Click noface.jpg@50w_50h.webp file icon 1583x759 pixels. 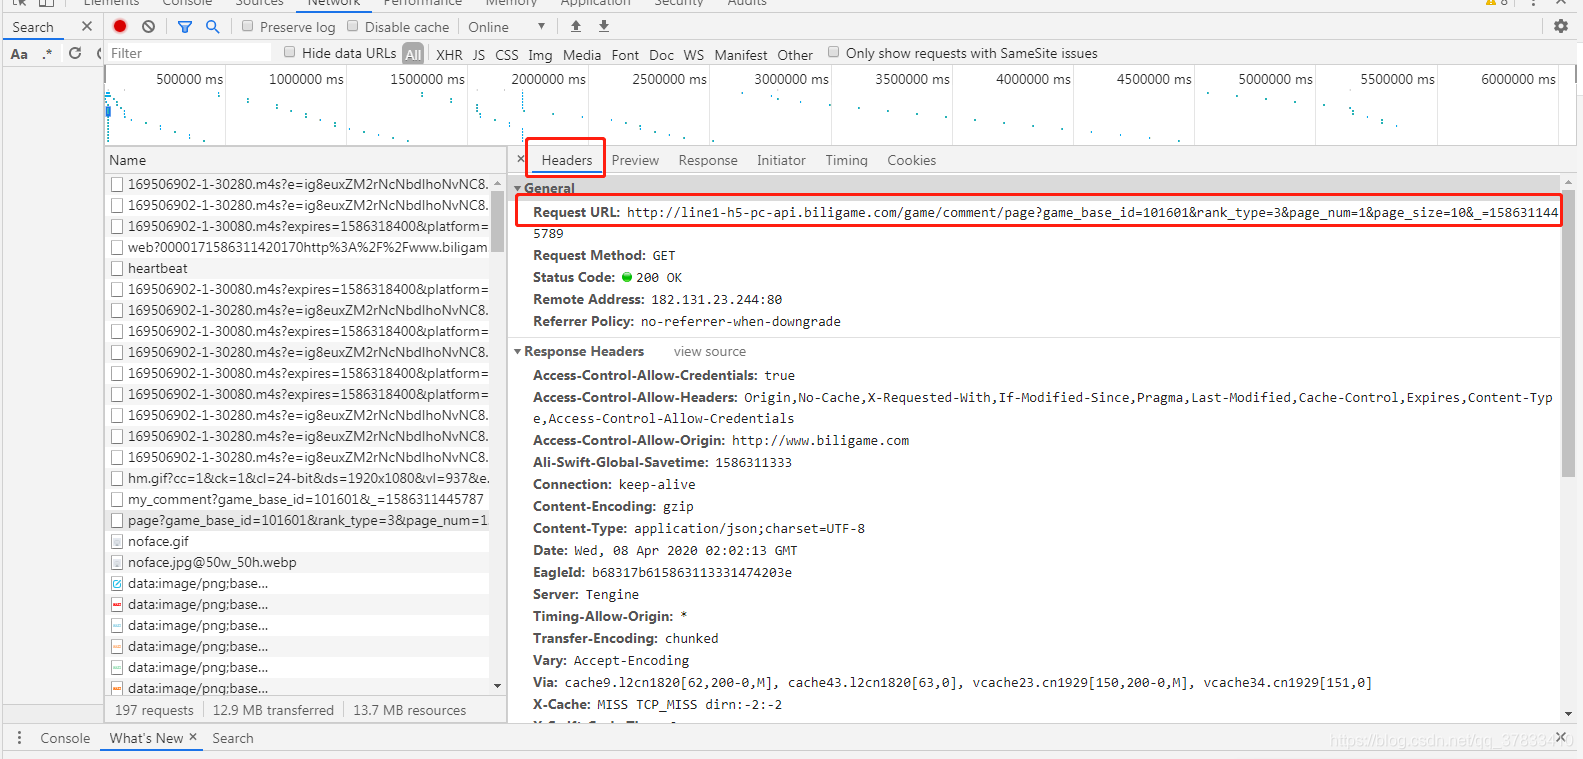(x=117, y=562)
